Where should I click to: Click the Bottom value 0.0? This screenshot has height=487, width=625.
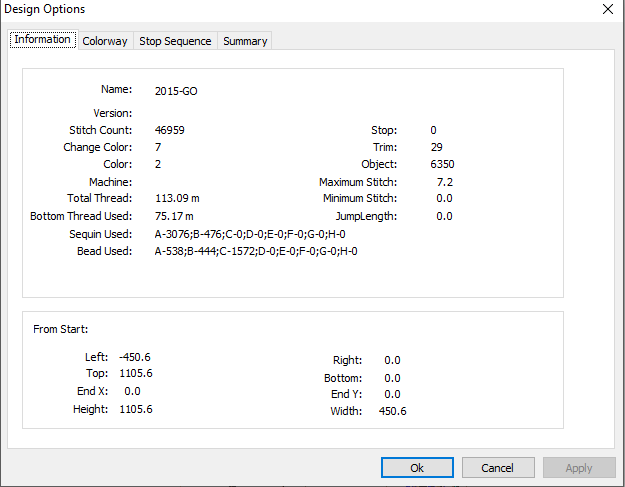(392, 378)
